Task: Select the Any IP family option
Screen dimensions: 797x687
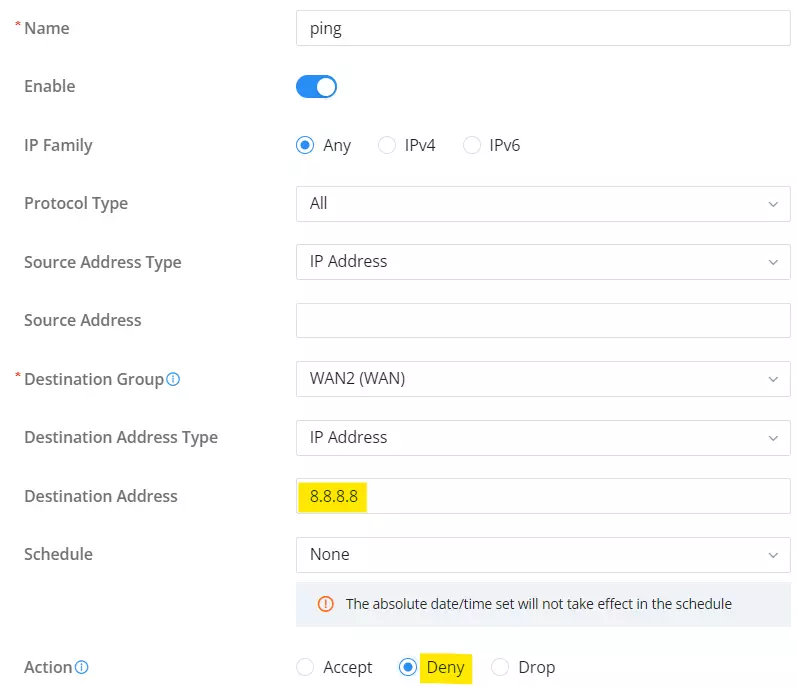Action: tap(305, 145)
